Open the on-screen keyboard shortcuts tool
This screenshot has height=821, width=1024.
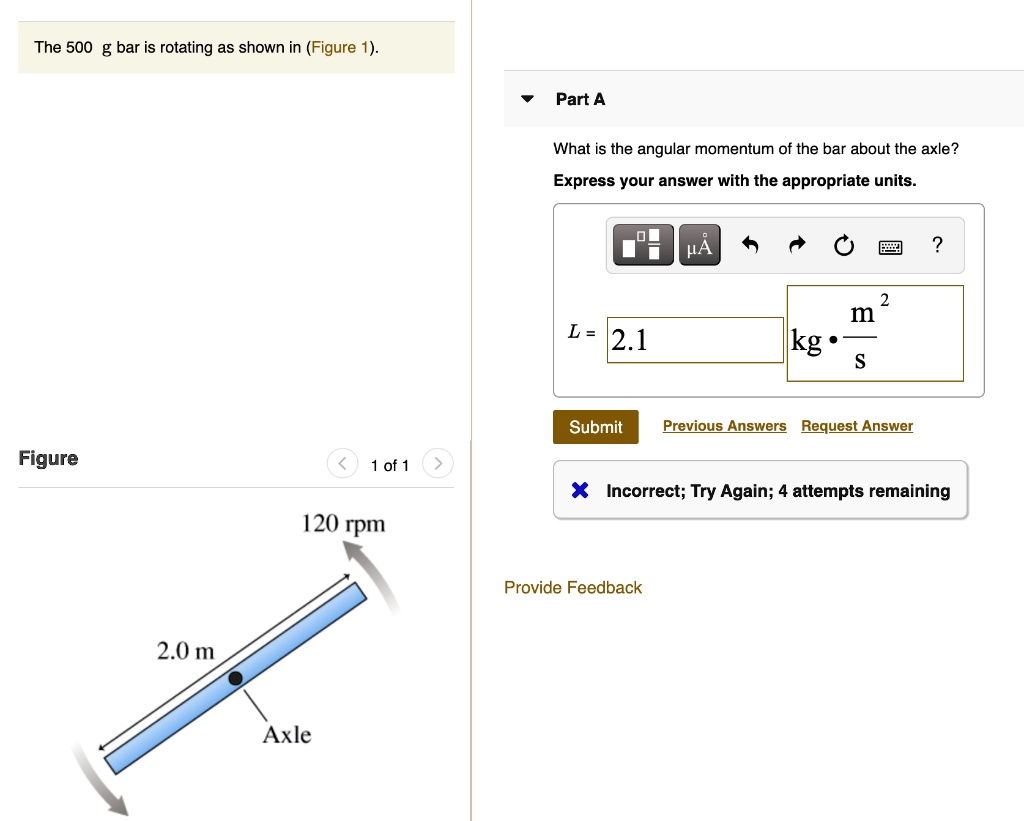pyautogui.click(x=890, y=246)
